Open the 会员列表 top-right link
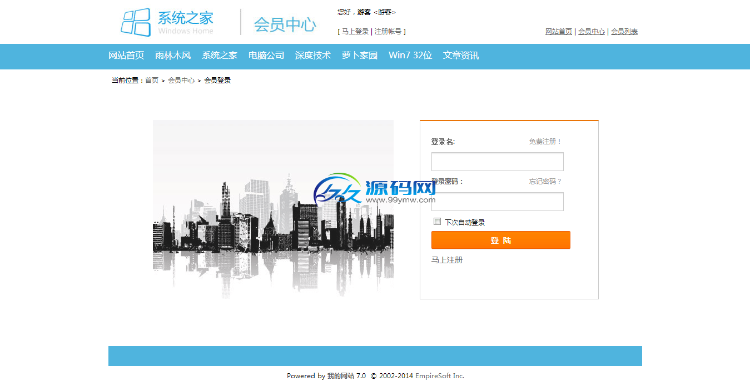The height and width of the screenshot is (386, 750). [x=624, y=32]
